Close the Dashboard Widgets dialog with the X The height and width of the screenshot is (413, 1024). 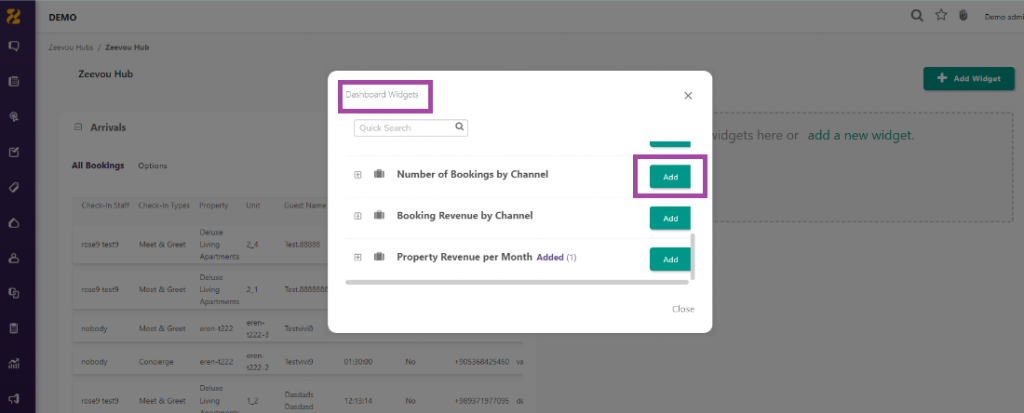click(x=688, y=95)
